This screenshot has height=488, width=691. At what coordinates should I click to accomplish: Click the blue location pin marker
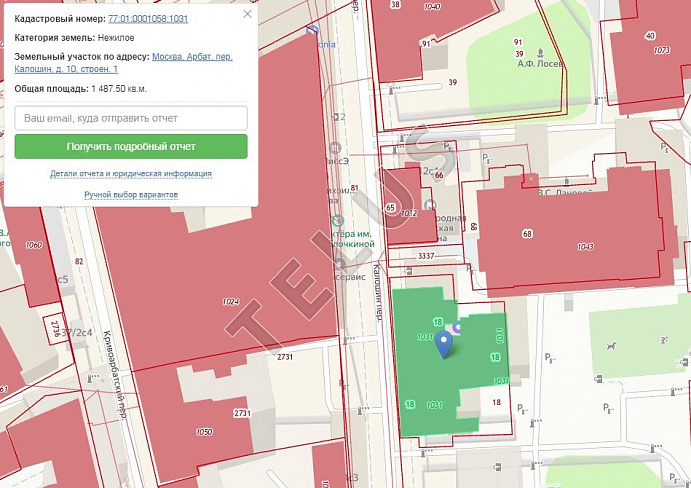pos(444,345)
